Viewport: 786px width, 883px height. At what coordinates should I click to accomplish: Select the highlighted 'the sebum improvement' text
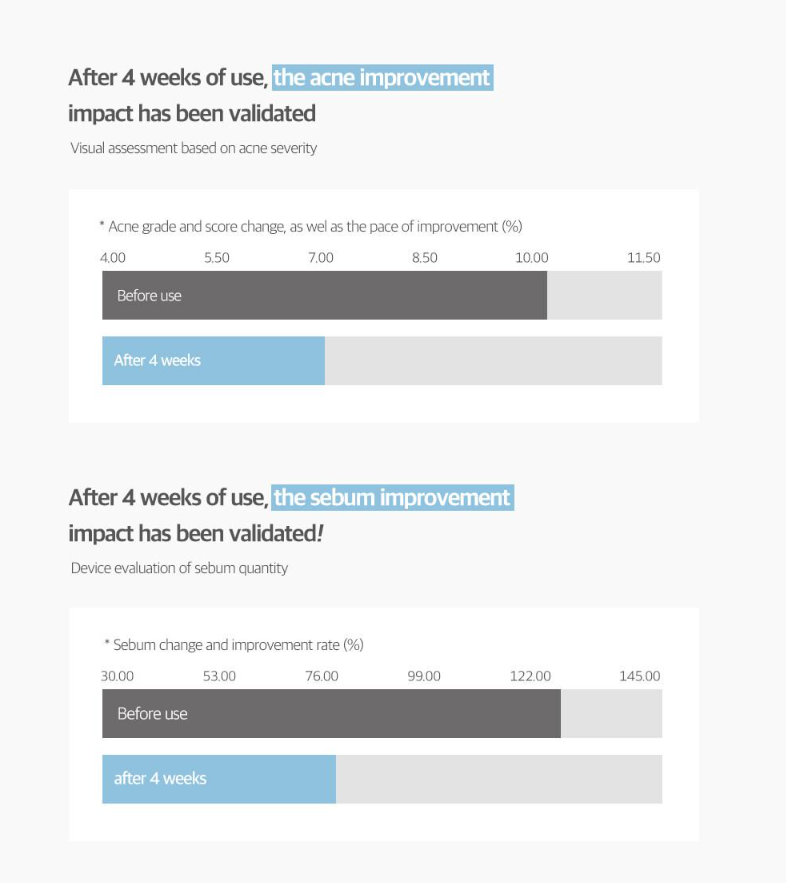(392, 498)
